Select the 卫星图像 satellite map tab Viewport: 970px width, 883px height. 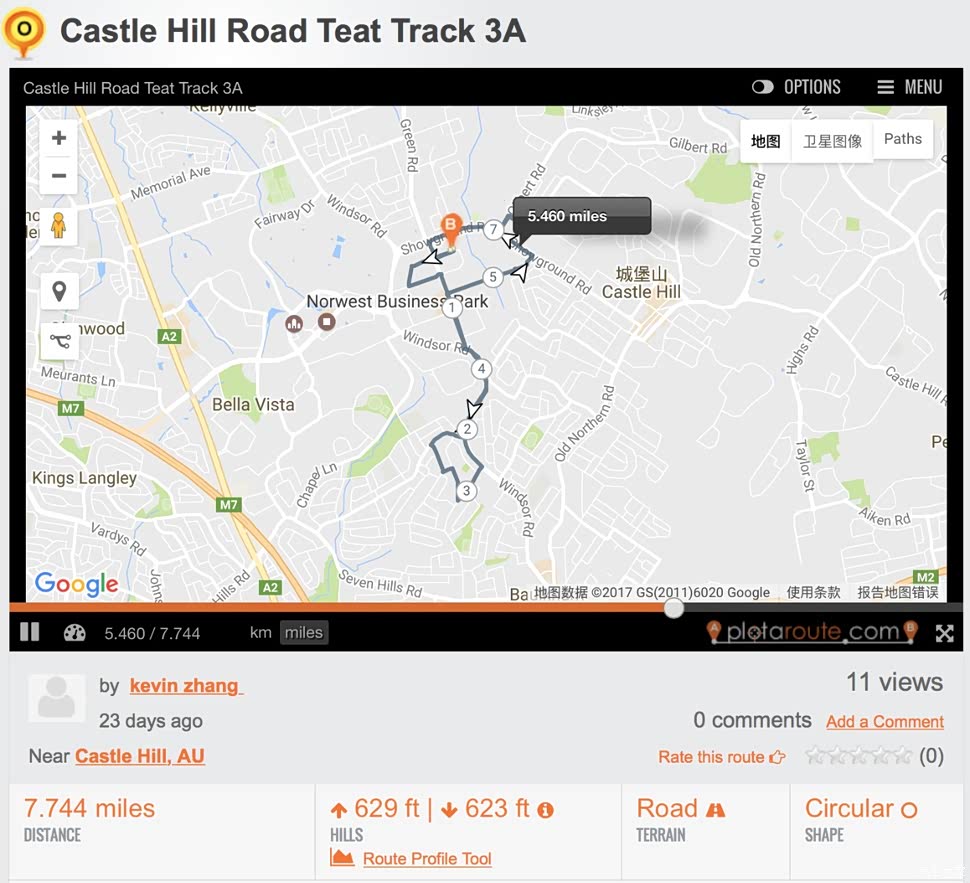click(x=832, y=141)
